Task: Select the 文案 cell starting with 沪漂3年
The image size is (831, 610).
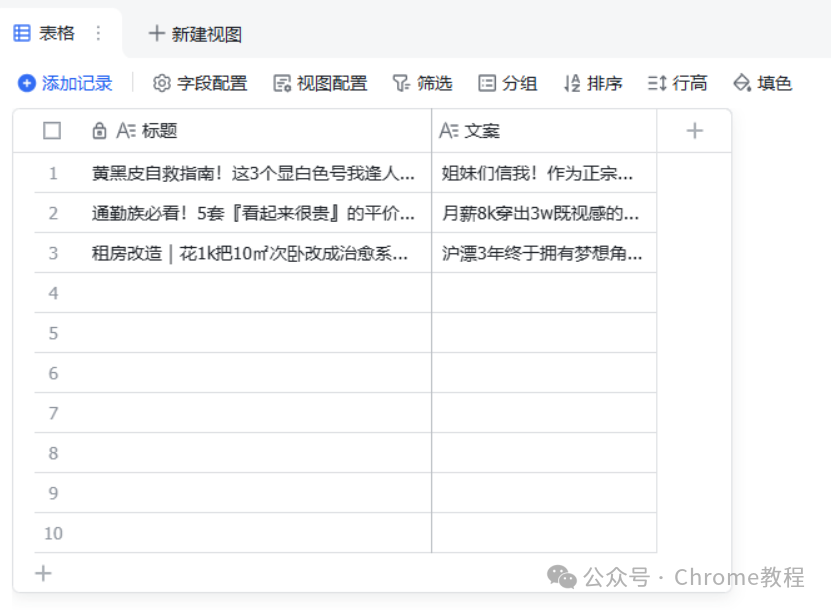Action: coord(544,253)
